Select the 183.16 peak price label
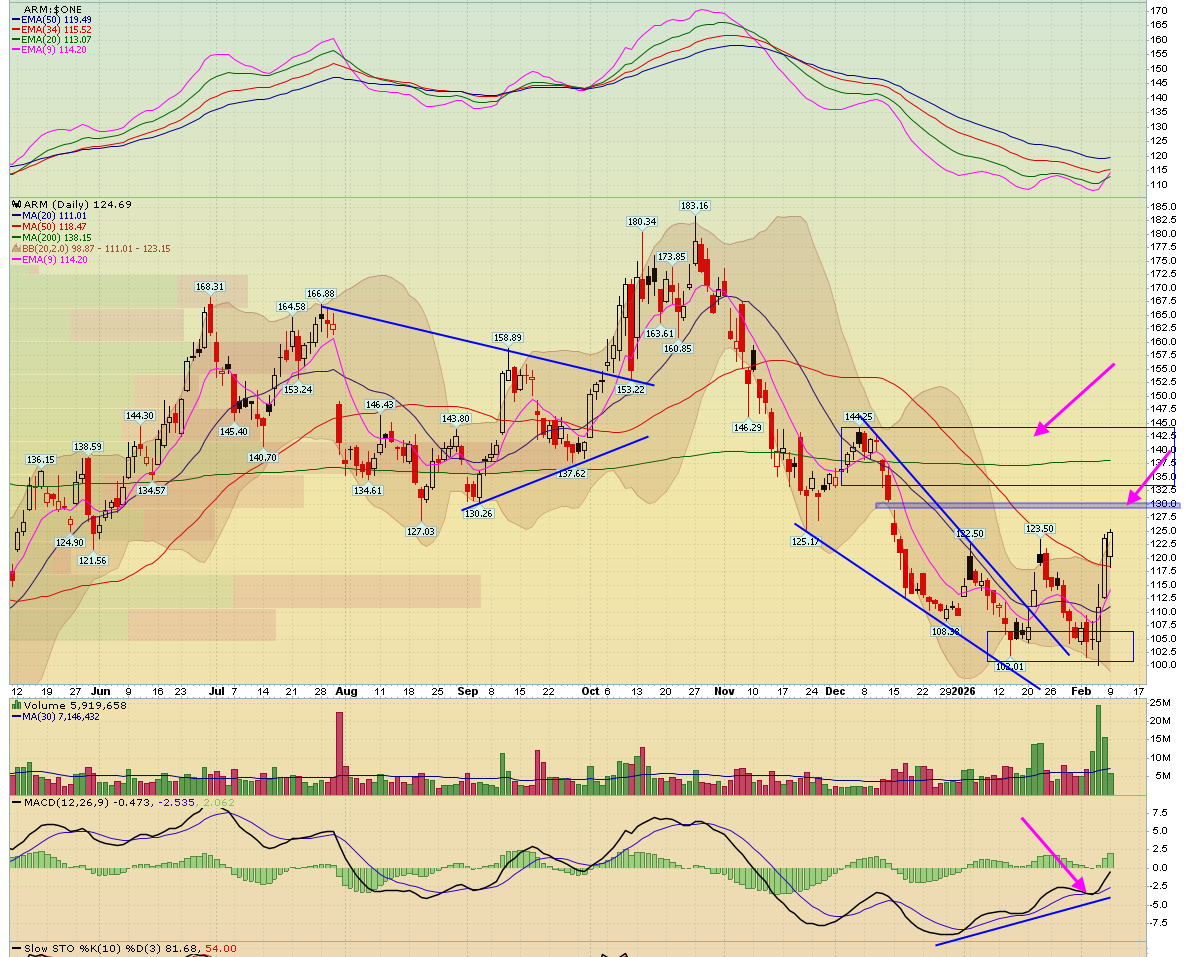 coord(694,206)
